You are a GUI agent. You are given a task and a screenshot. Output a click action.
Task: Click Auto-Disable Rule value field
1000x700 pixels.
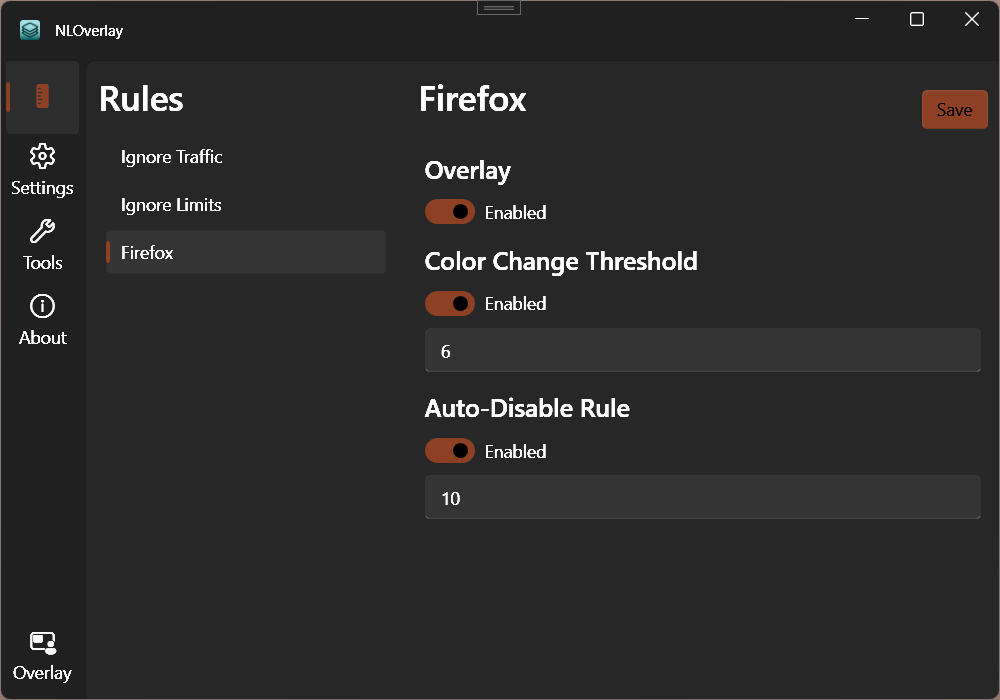tap(702, 497)
